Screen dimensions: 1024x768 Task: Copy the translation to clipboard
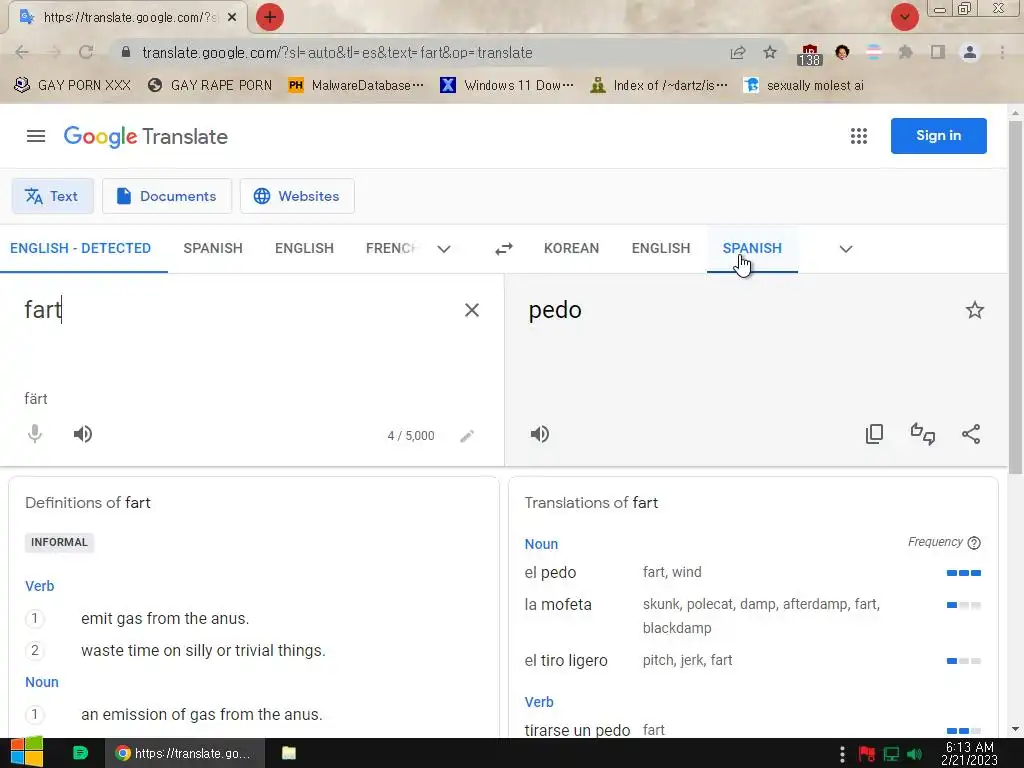tap(874, 434)
